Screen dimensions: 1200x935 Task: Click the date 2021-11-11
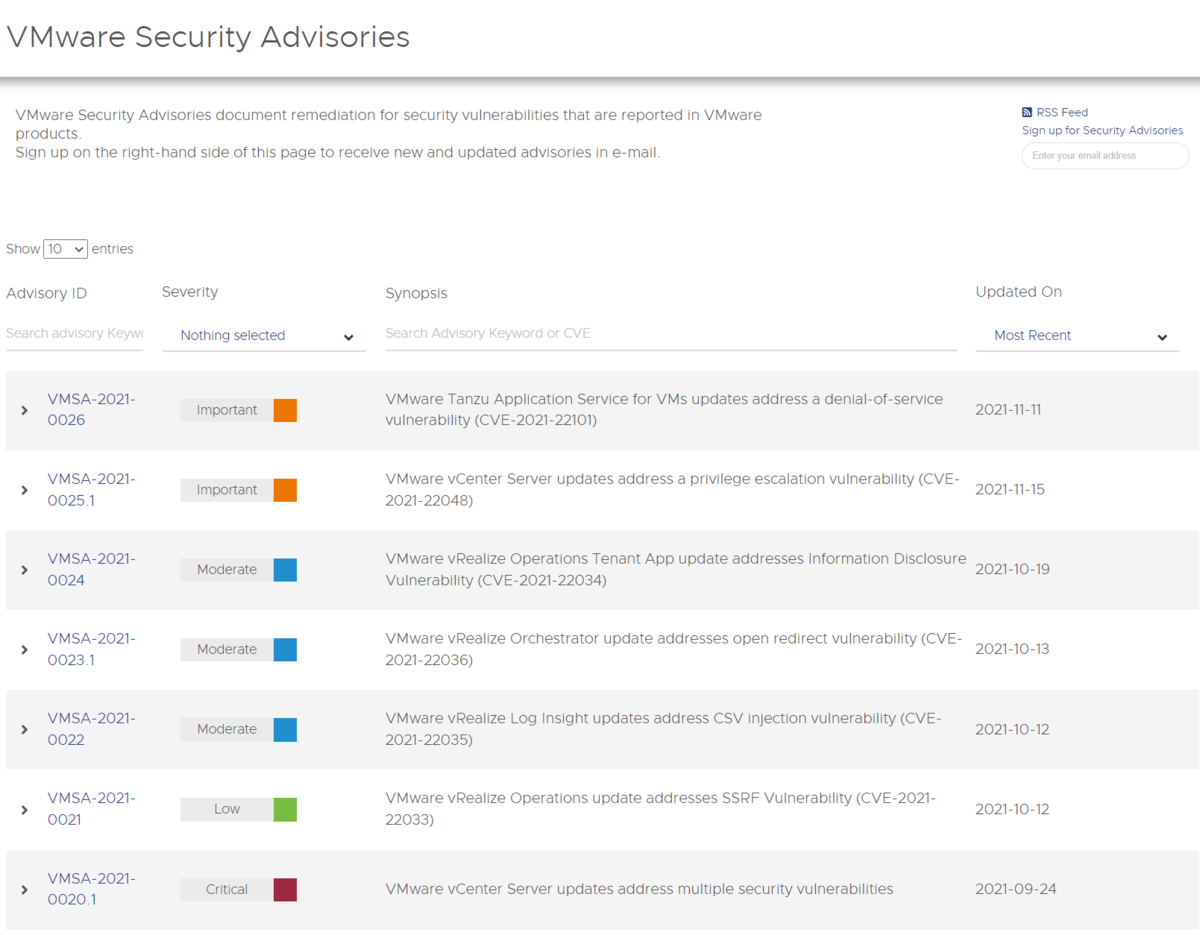[1008, 409]
